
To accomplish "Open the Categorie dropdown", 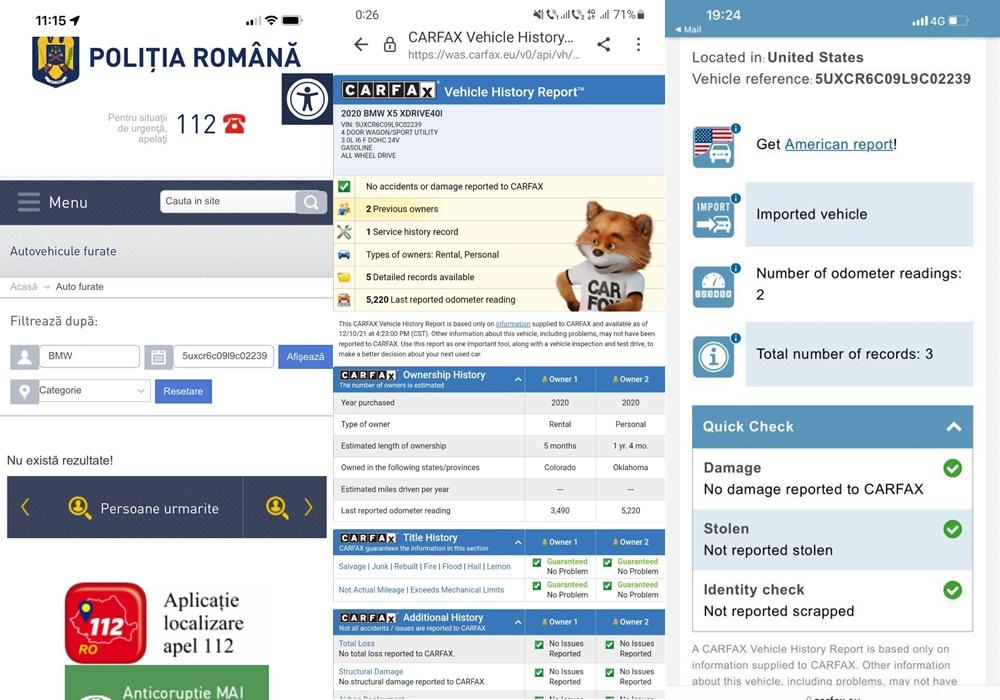I will [93, 391].
